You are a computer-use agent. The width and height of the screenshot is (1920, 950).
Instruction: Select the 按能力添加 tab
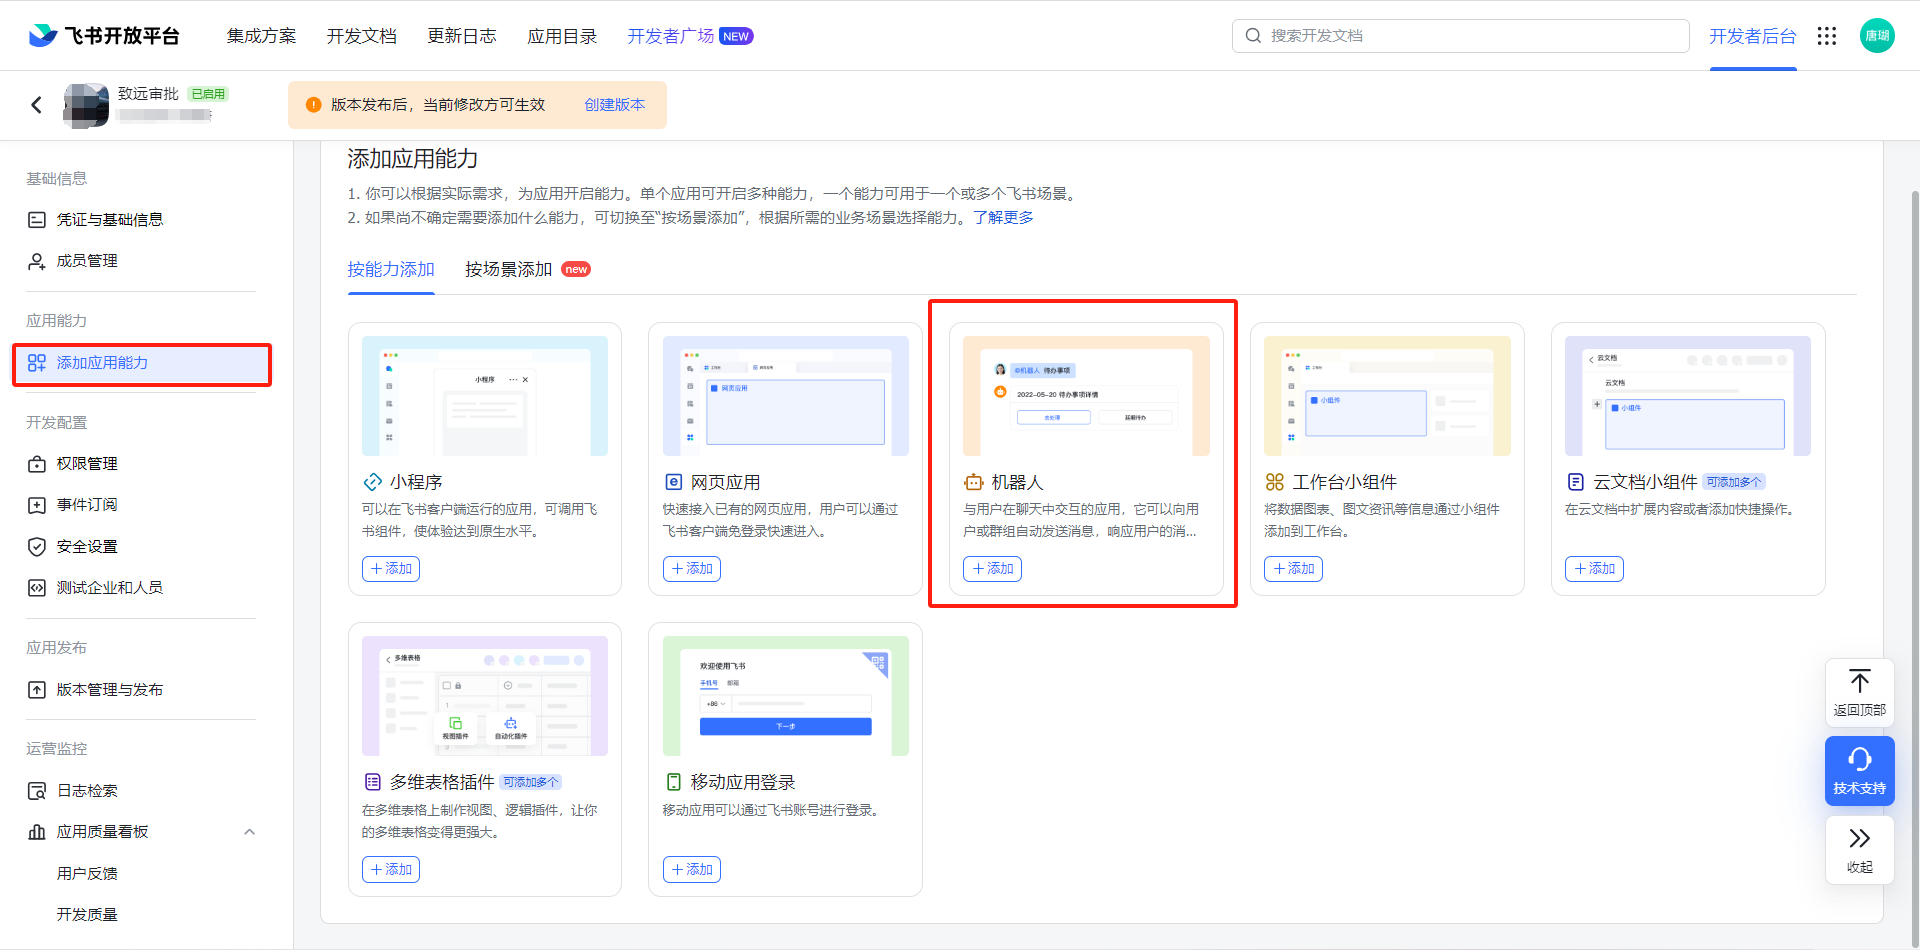coord(391,270)
